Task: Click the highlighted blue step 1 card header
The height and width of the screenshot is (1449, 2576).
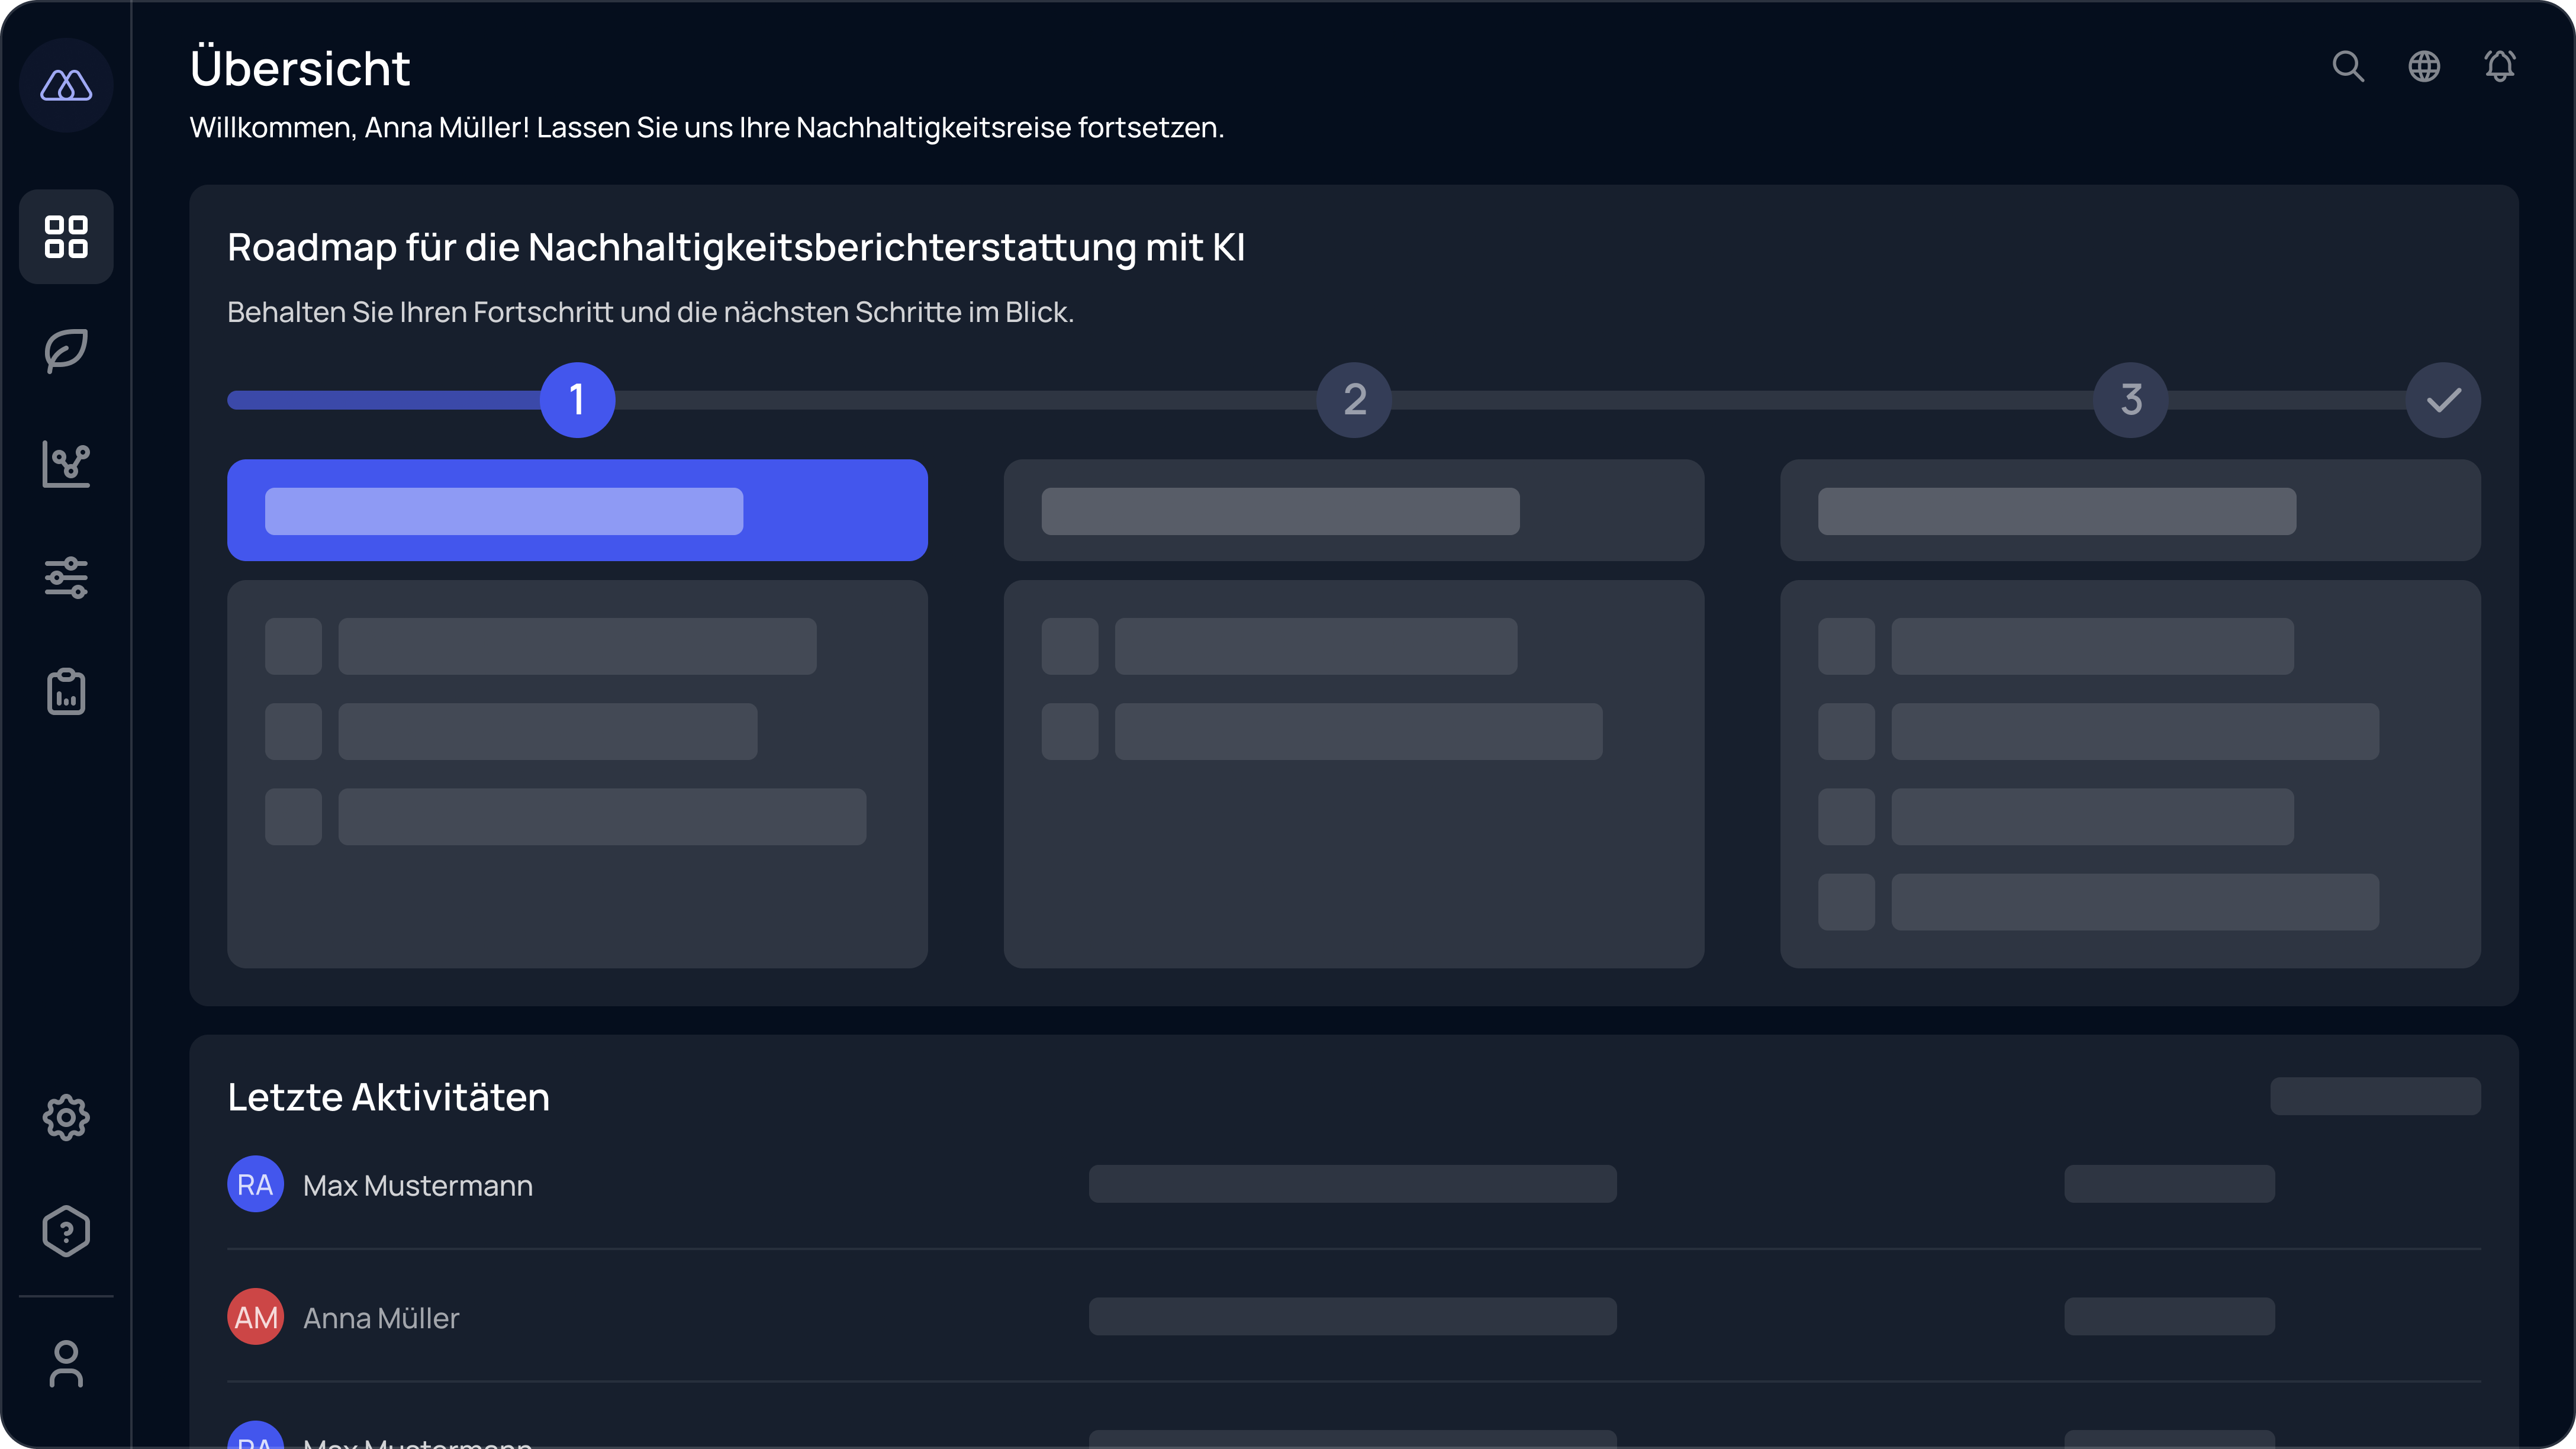Action: coord(577,510)
